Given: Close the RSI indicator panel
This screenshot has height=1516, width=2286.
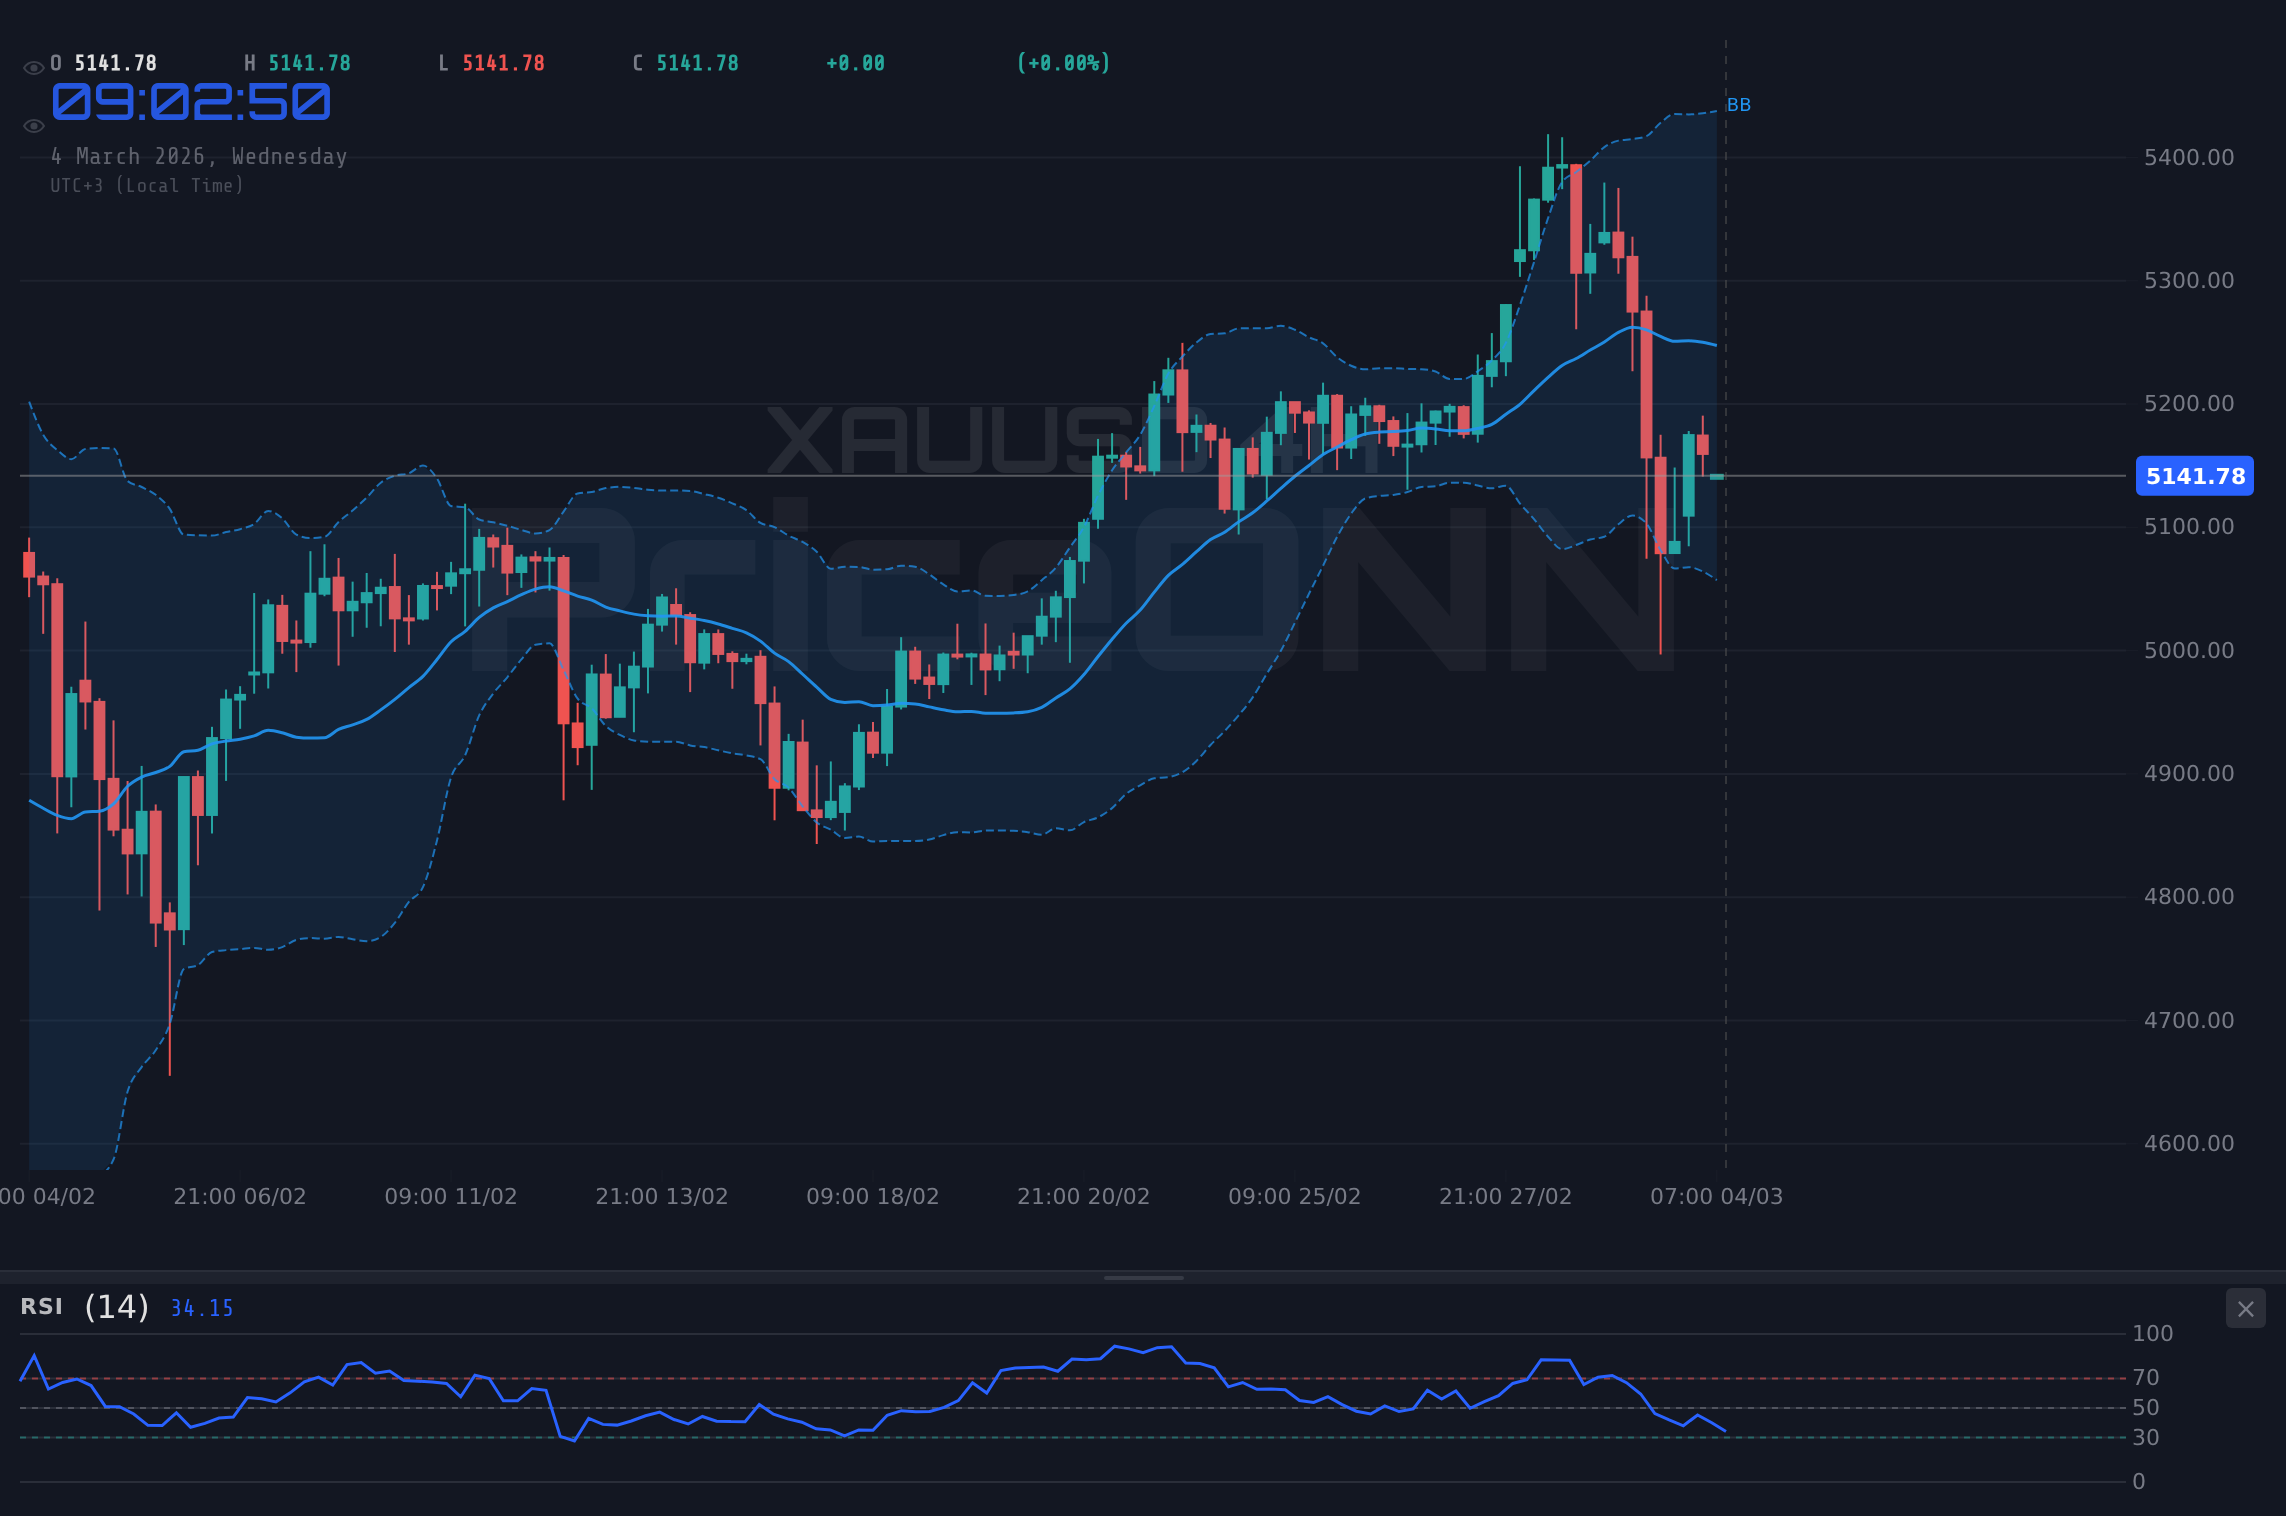Looking at the screenshot, I should tap(2245, 1308).
